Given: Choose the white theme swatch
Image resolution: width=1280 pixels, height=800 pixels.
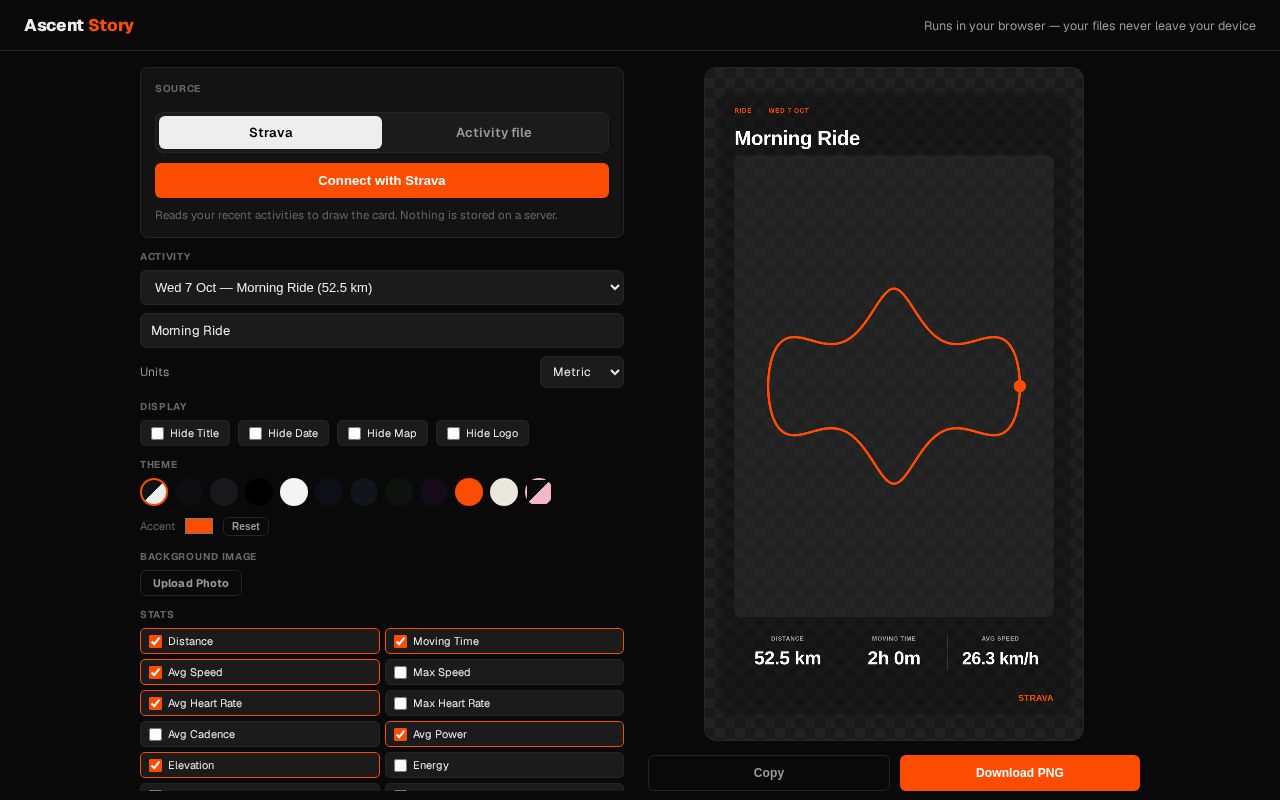Looking at the screenshot, I should [294, 492].
